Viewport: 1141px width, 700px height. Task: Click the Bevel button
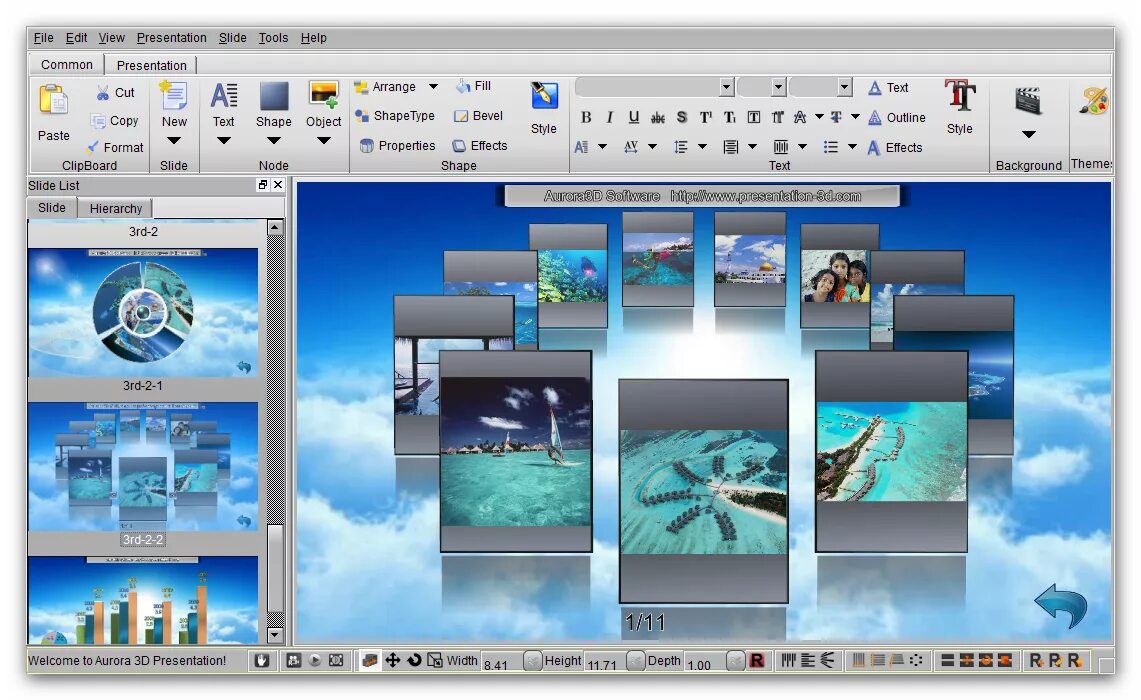point(478,116)
